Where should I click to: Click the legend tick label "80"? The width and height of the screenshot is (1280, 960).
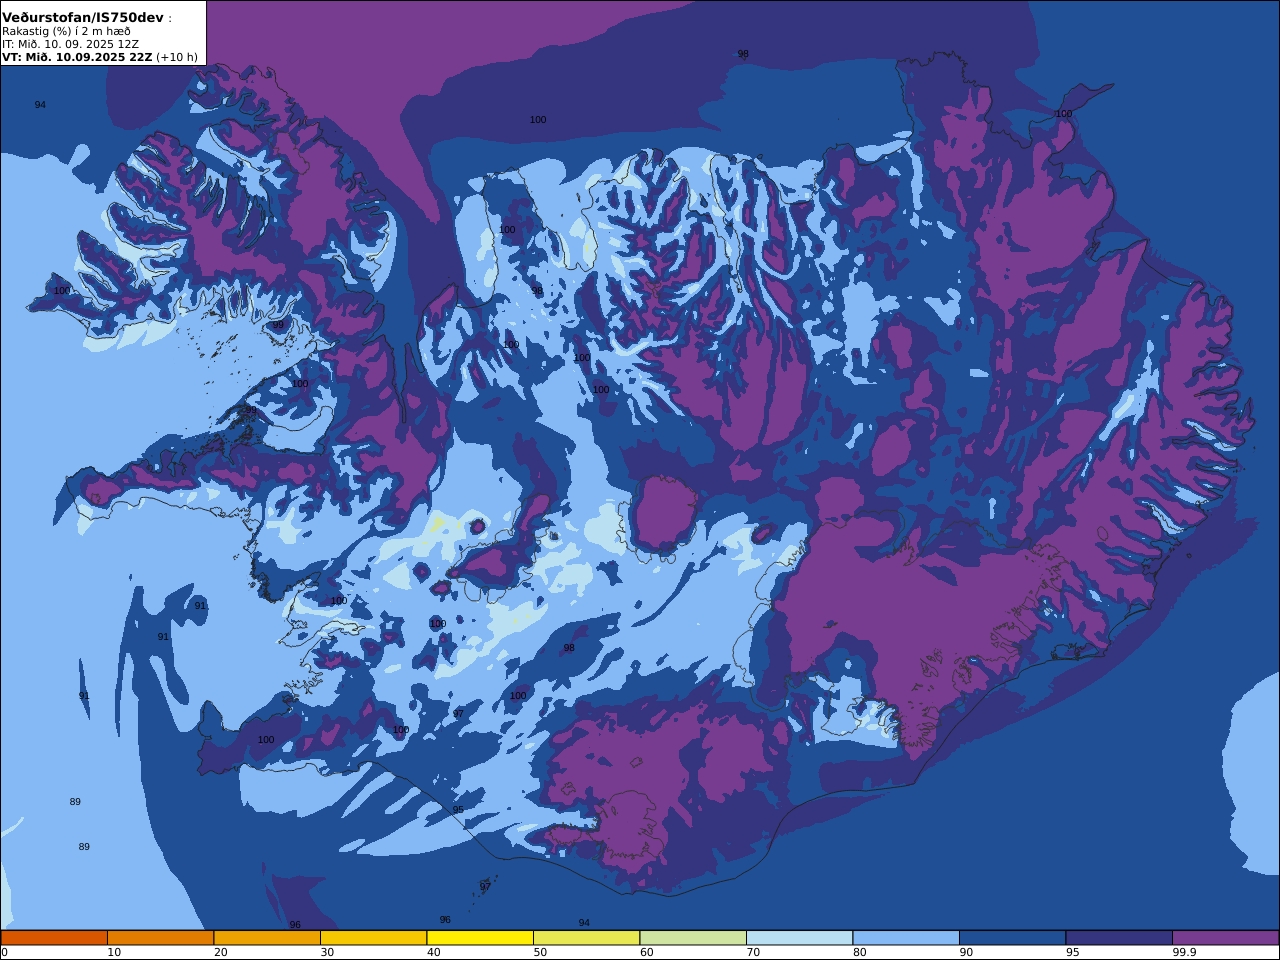click(859, 953)
